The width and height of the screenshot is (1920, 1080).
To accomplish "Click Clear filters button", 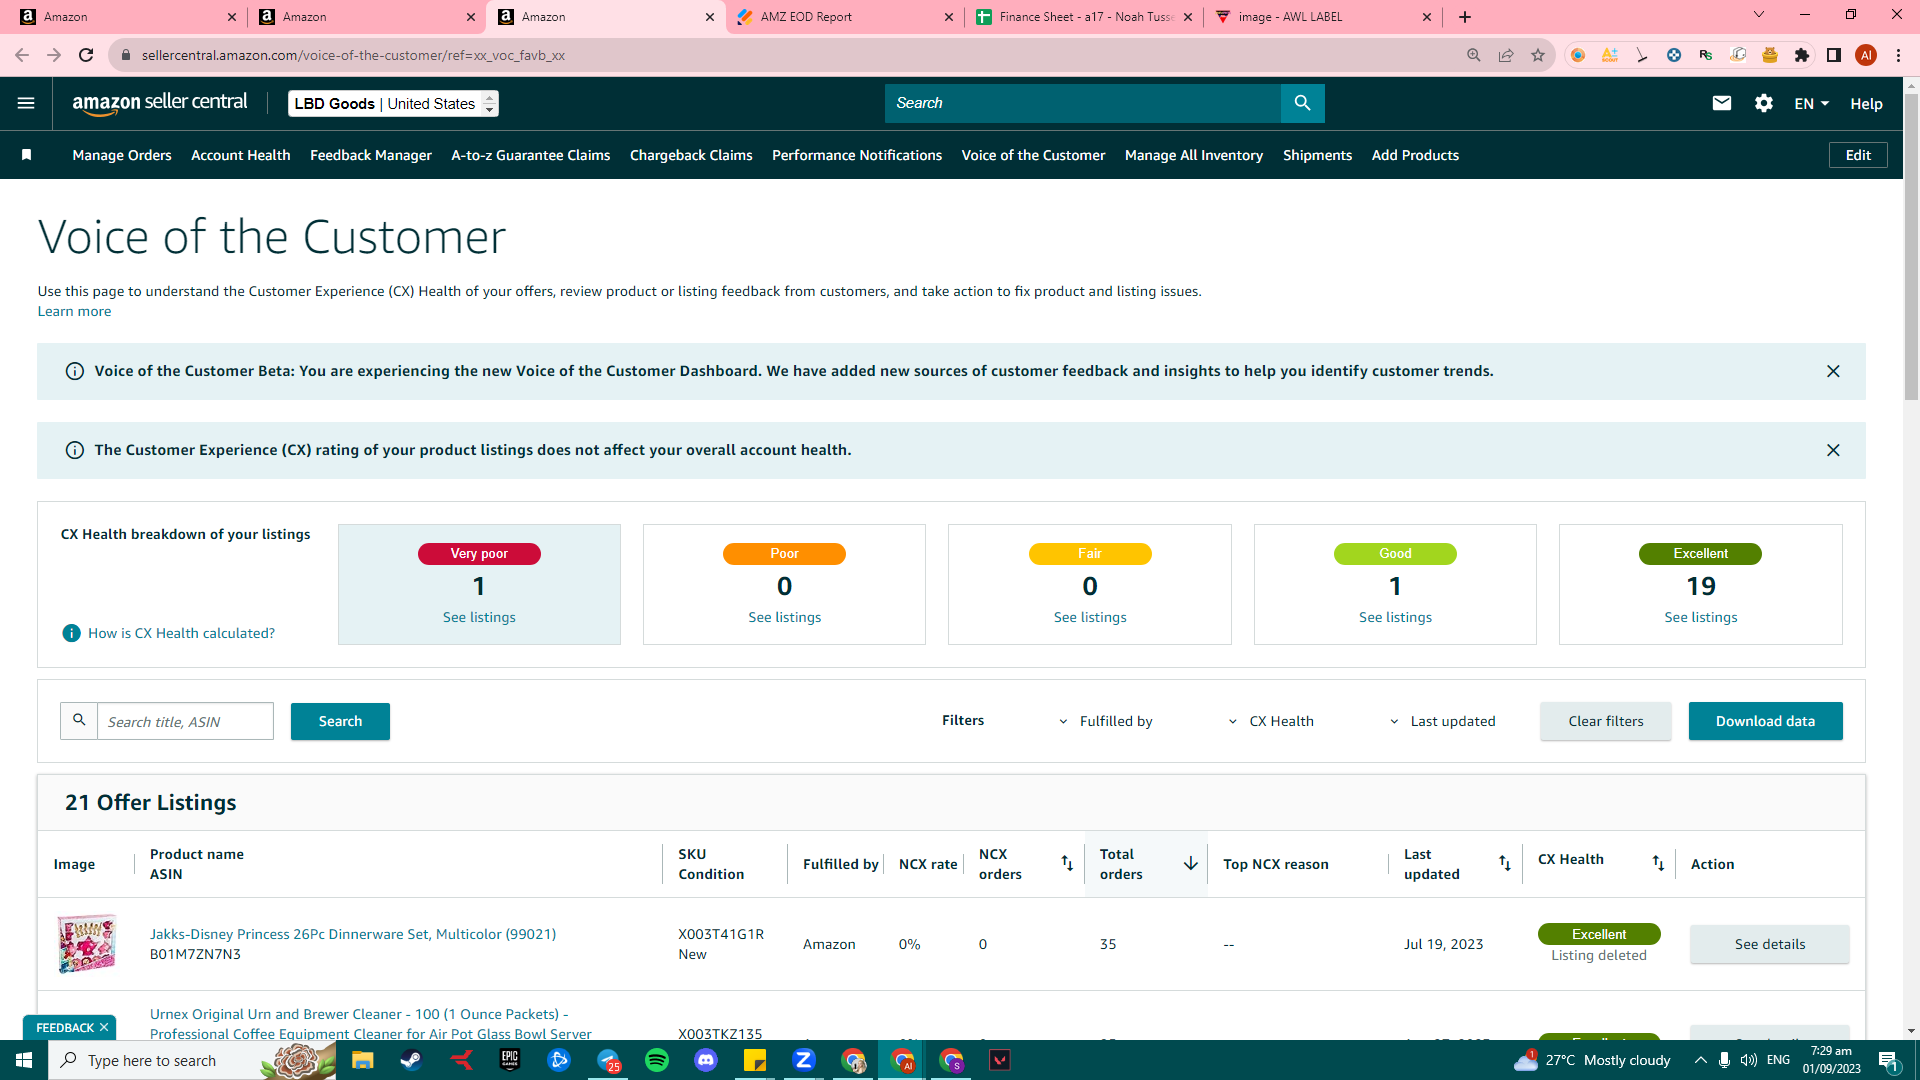I will pos(1606,721).
